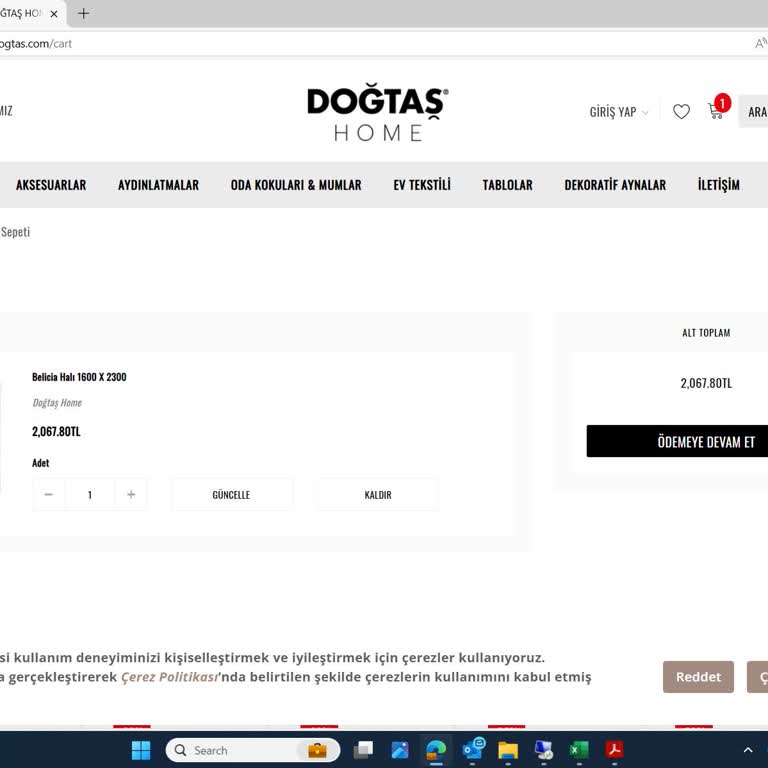Click the Sepeti breadcrumb text

pos(15,232)
